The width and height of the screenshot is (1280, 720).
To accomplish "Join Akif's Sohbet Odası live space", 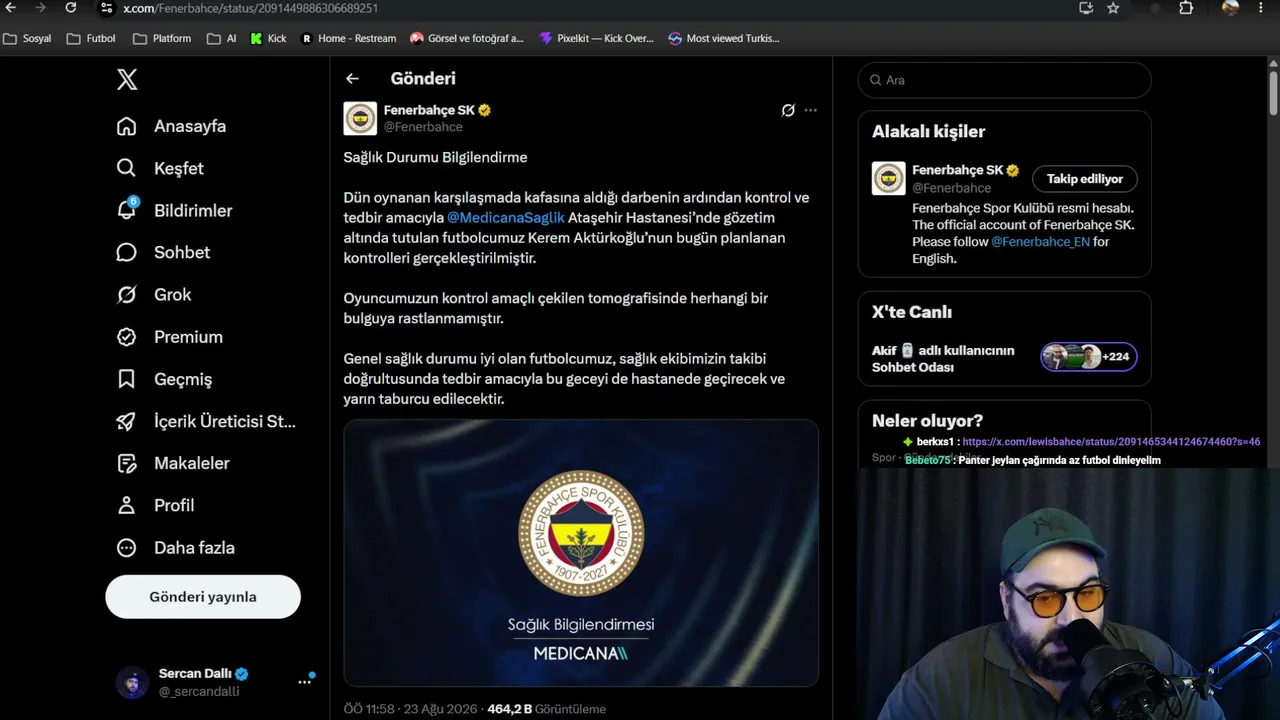I will pos(943,358).
